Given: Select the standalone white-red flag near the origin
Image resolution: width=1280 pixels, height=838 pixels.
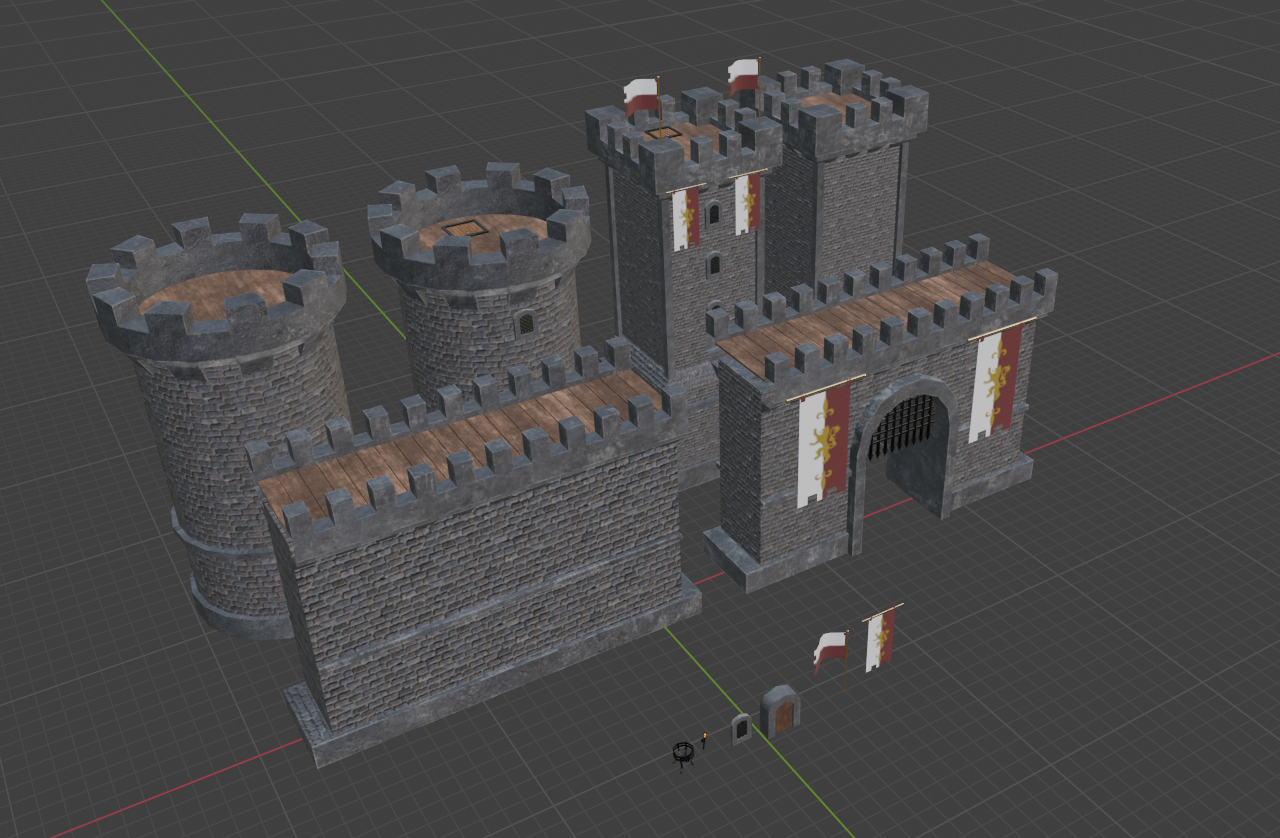Looking at the screenshot, I should point(830,648).
